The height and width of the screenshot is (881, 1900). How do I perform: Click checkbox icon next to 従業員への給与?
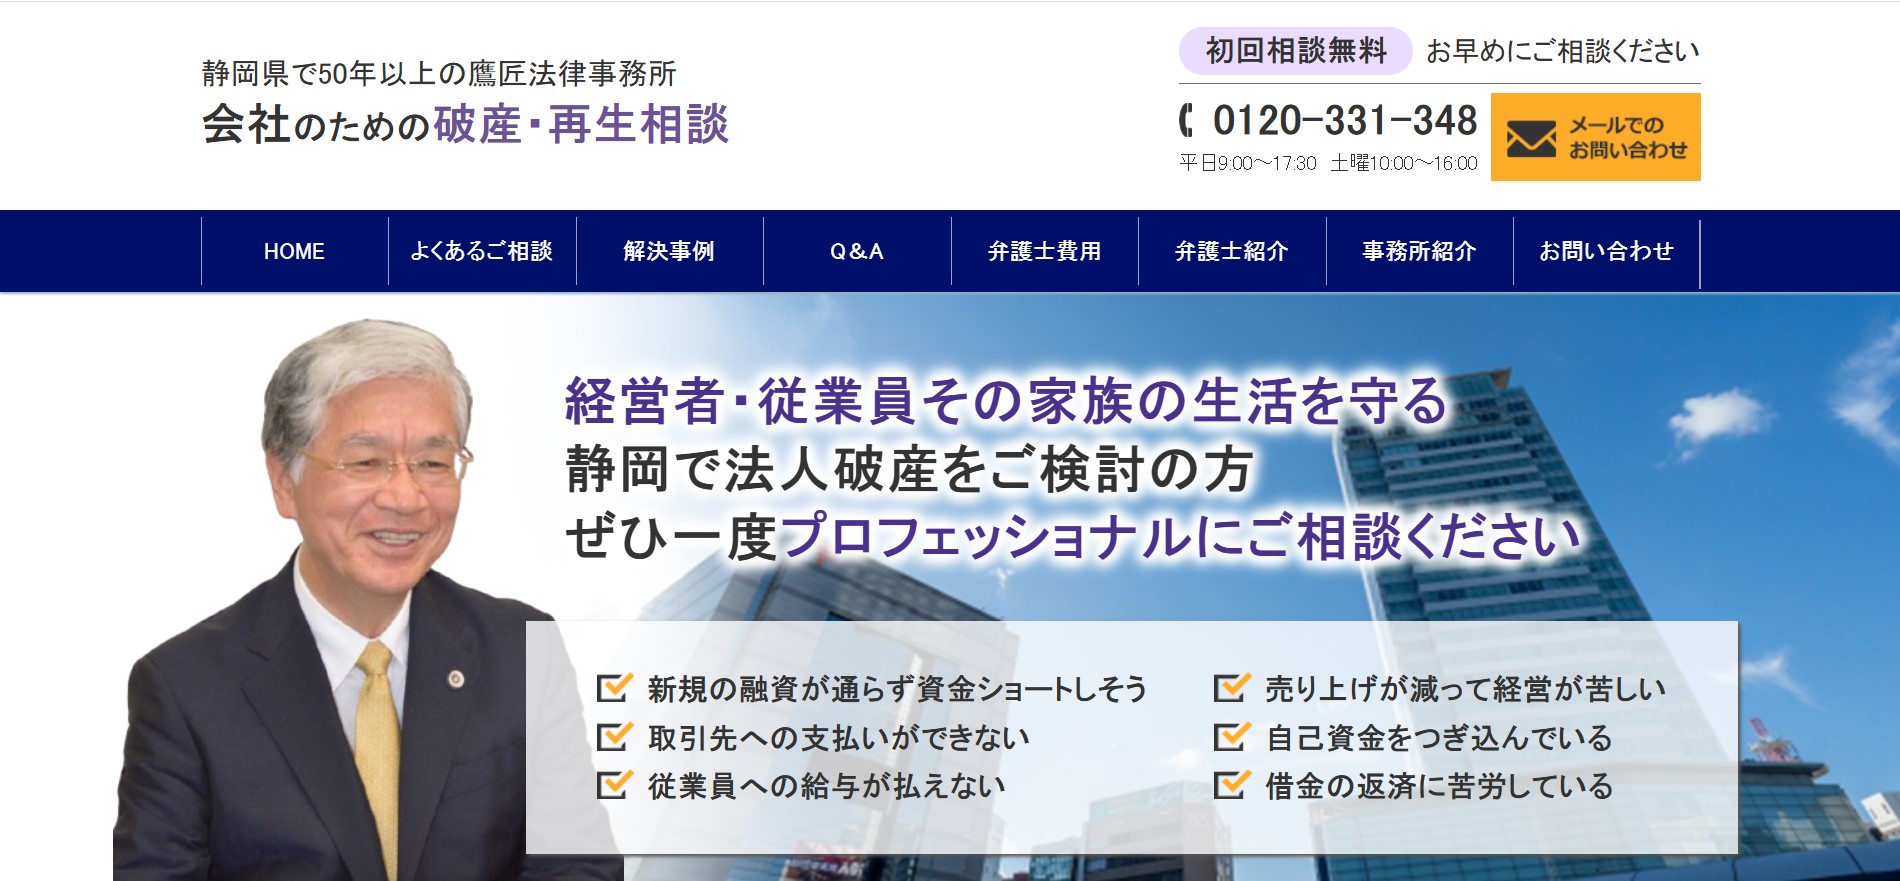(613, 785)
